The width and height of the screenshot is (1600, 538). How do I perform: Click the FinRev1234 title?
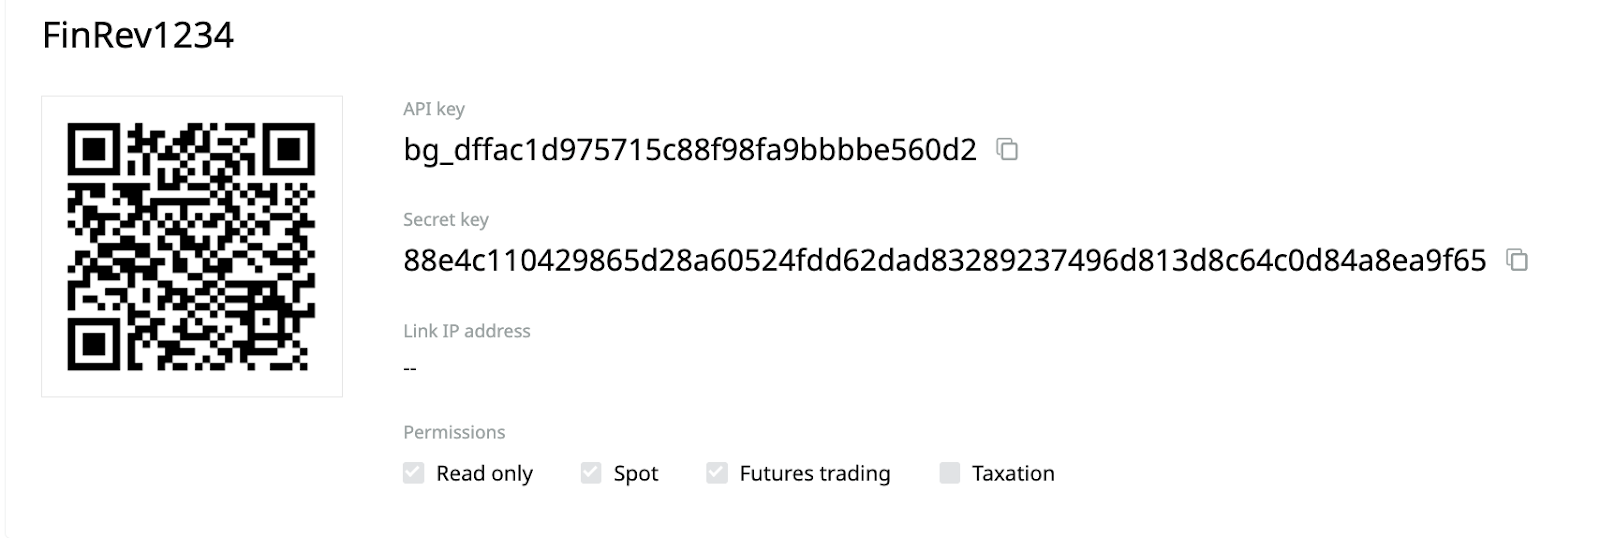138,36
